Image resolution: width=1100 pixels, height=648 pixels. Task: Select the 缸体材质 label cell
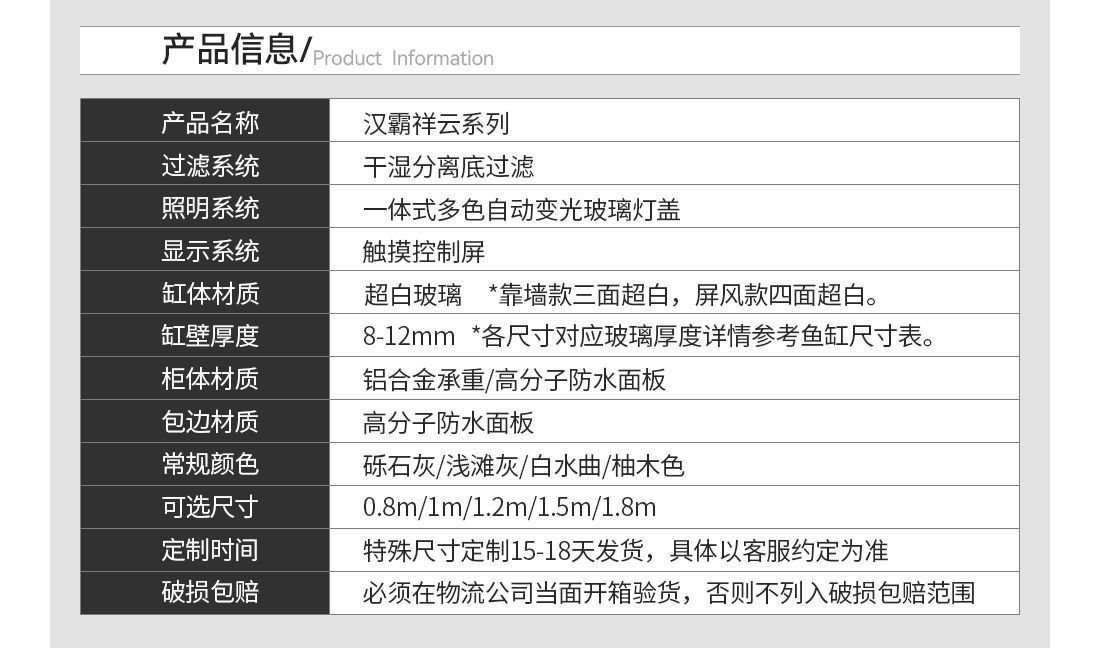[210, 294]
